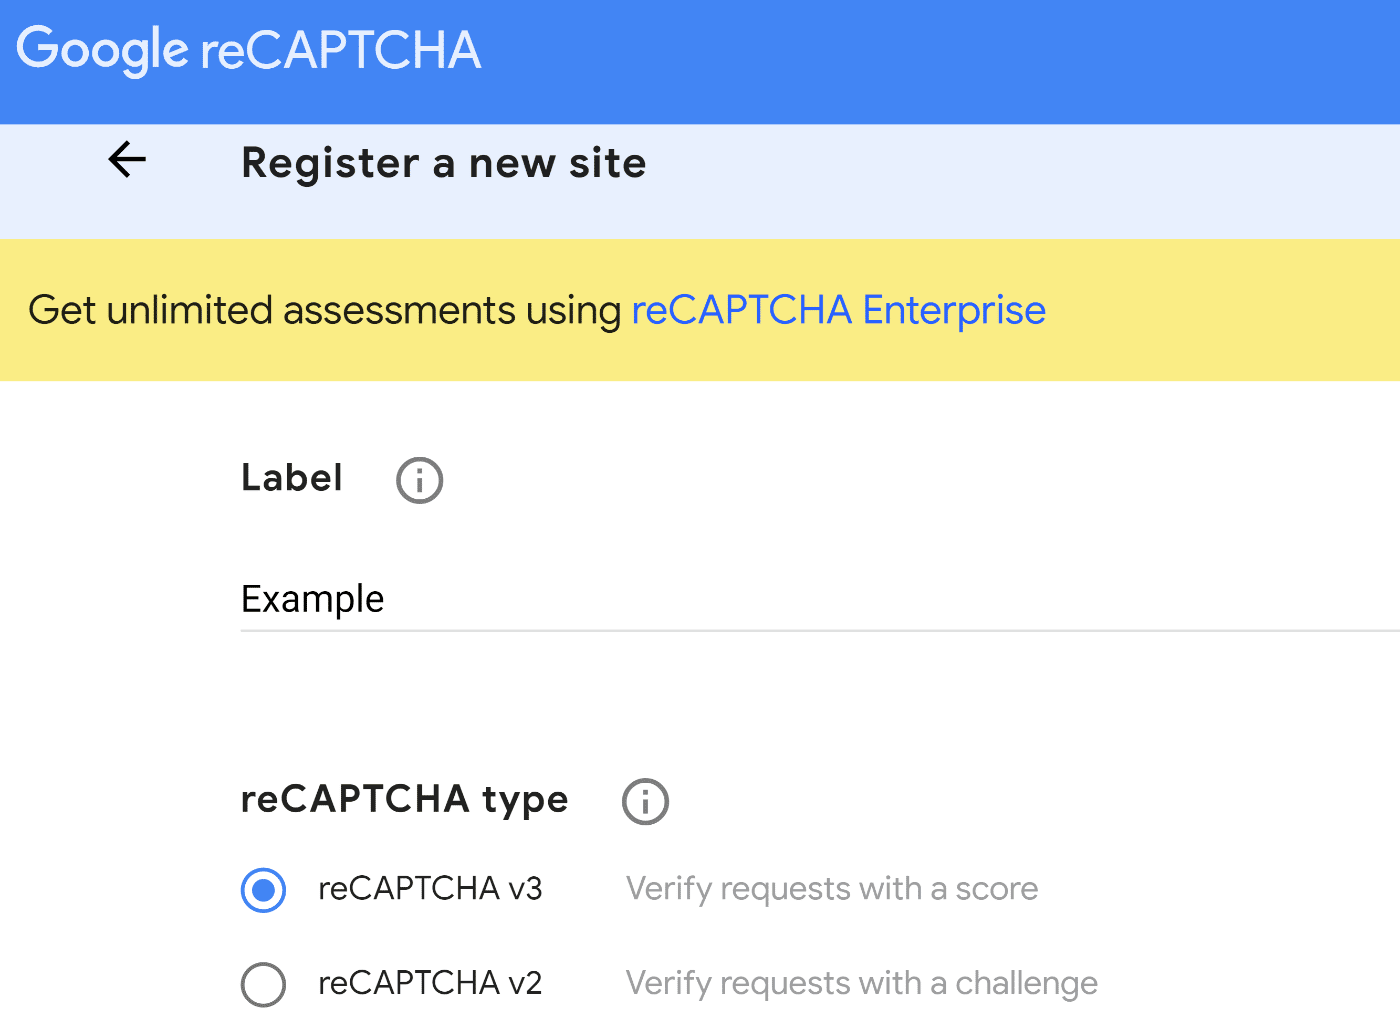Open the Register a new site header
This screenshot has height=1018, width=1400.
[x=443, y=162]
